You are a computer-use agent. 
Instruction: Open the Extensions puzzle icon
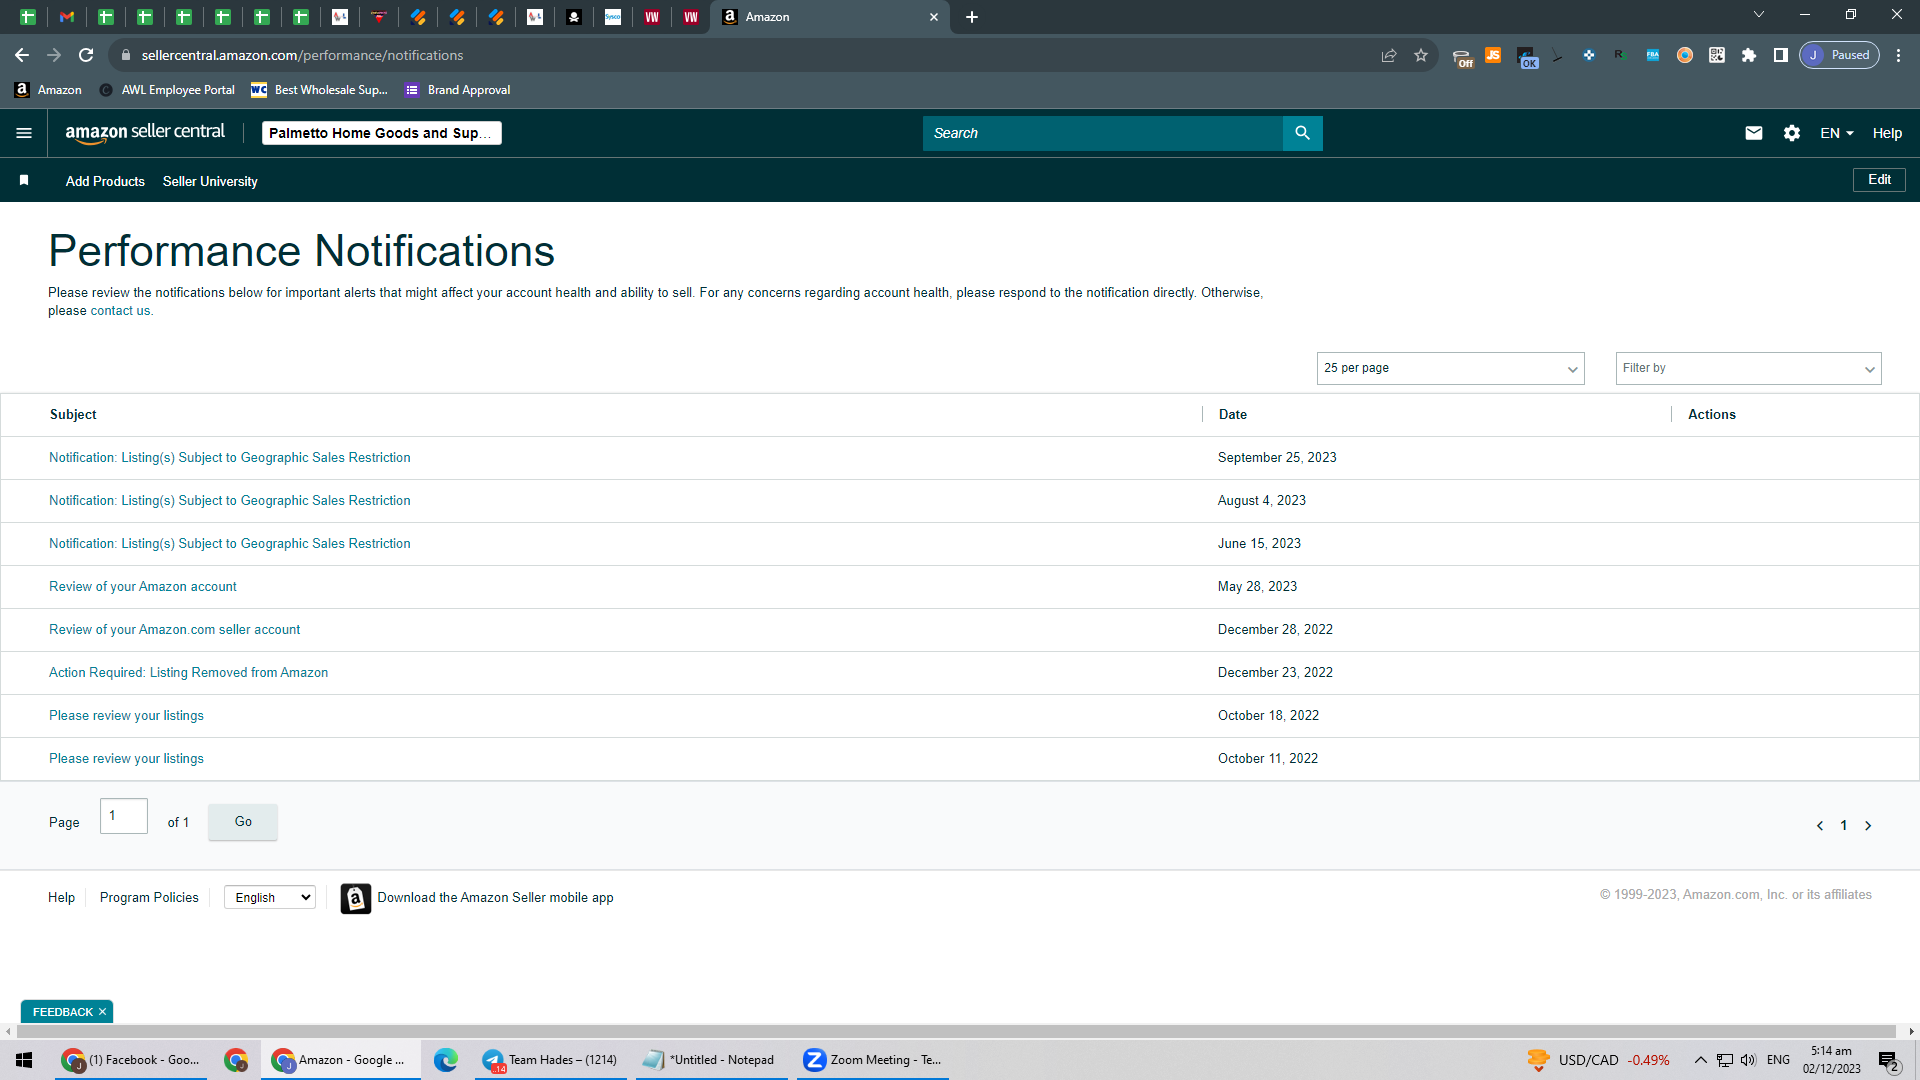point(1749,55)
